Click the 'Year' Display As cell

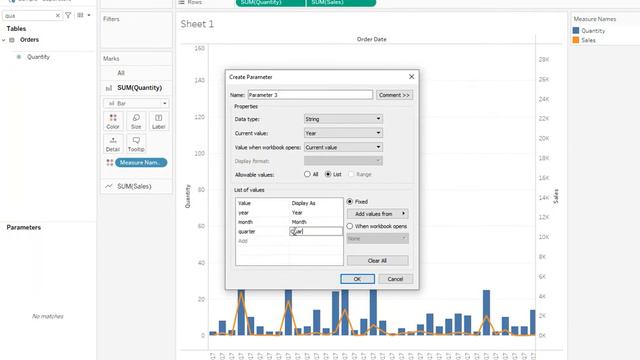pos(316,213)
